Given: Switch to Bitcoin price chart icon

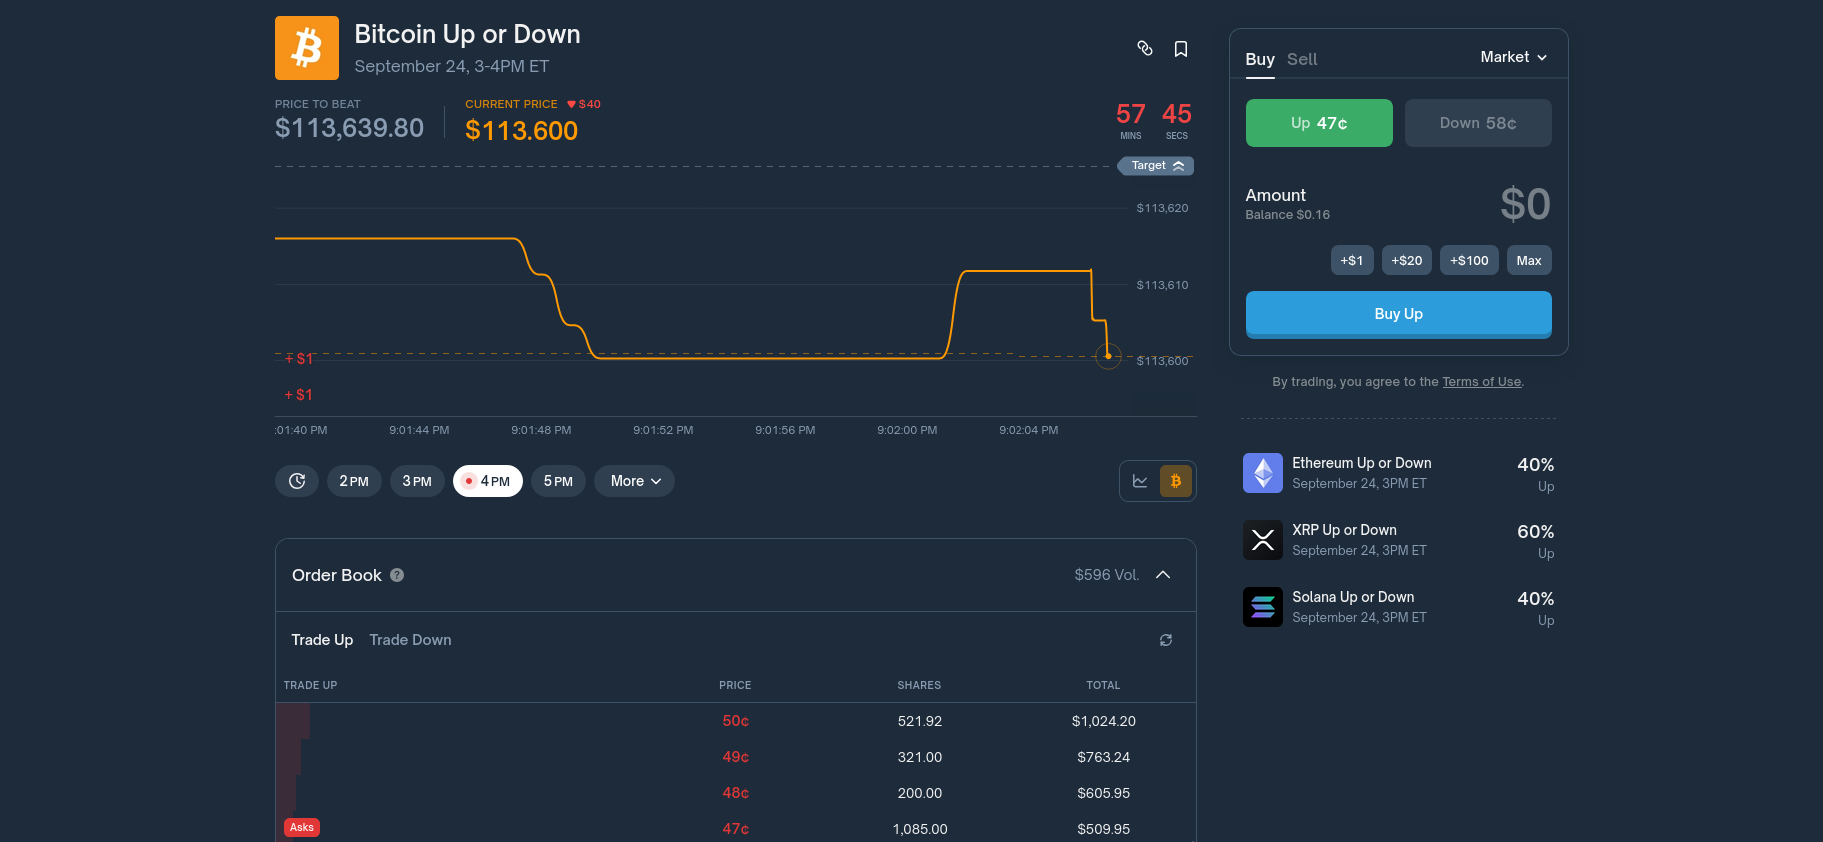Looking at the screenshot, I should click(1176, 481).
